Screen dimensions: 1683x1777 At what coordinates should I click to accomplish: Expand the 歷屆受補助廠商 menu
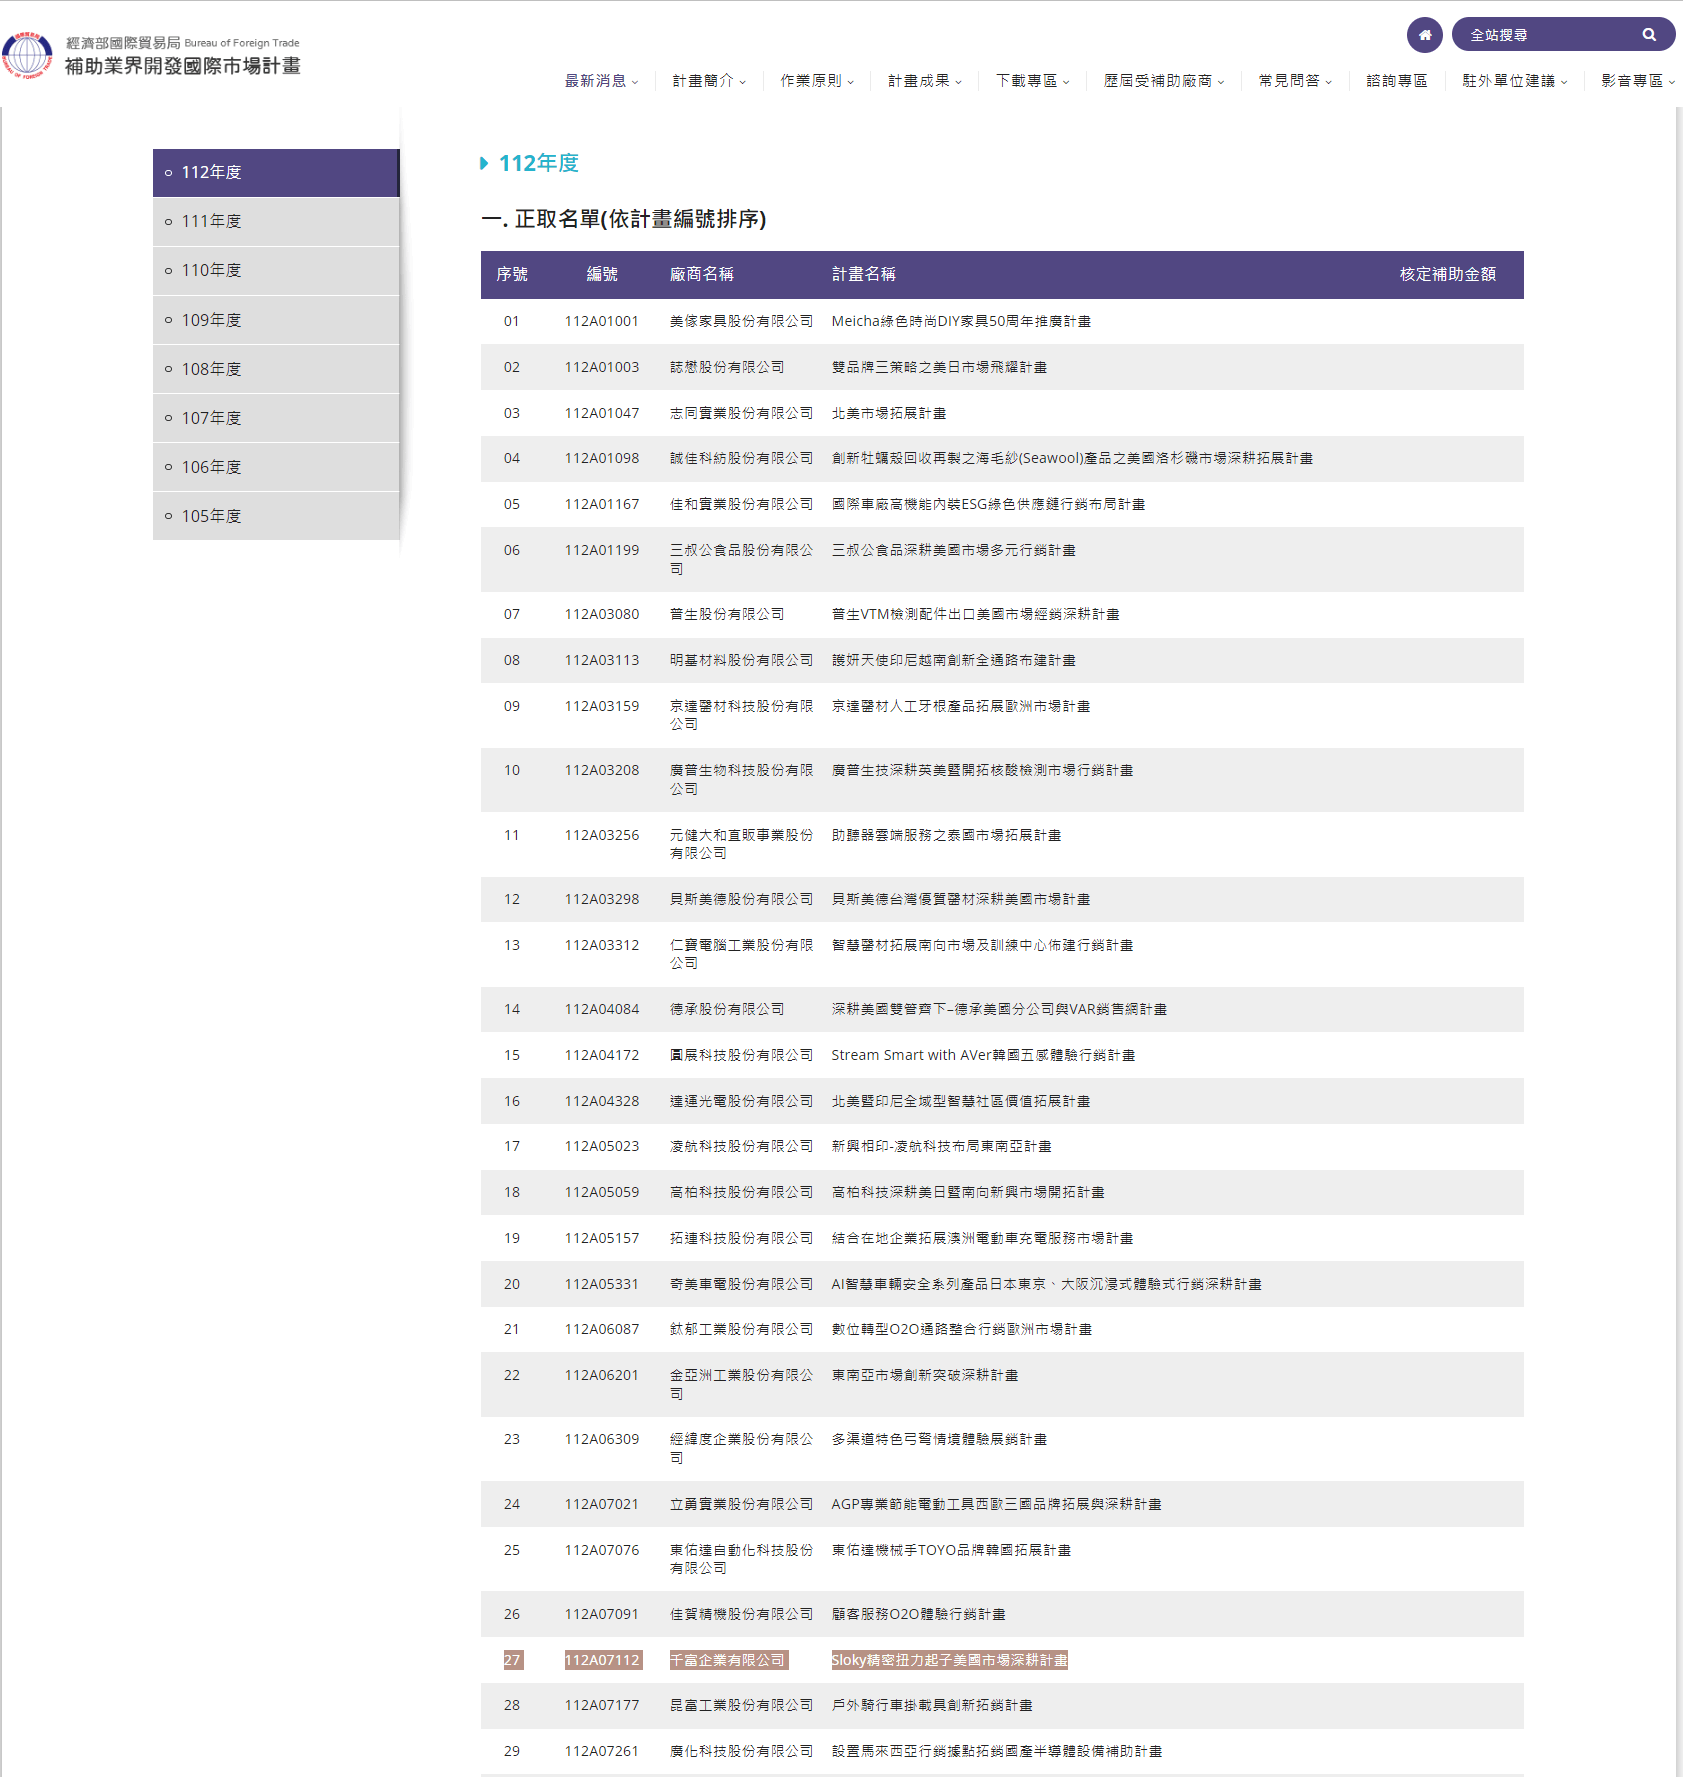pos(1164,81)
